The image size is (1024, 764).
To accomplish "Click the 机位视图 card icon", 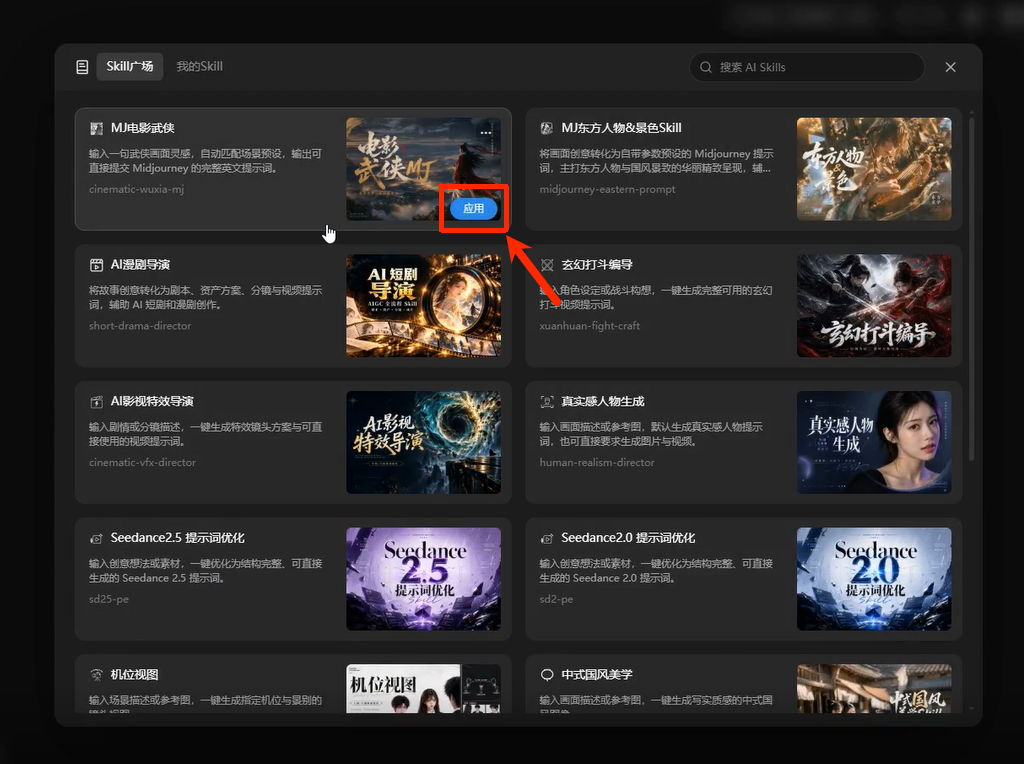I will (x=97, y=675).
